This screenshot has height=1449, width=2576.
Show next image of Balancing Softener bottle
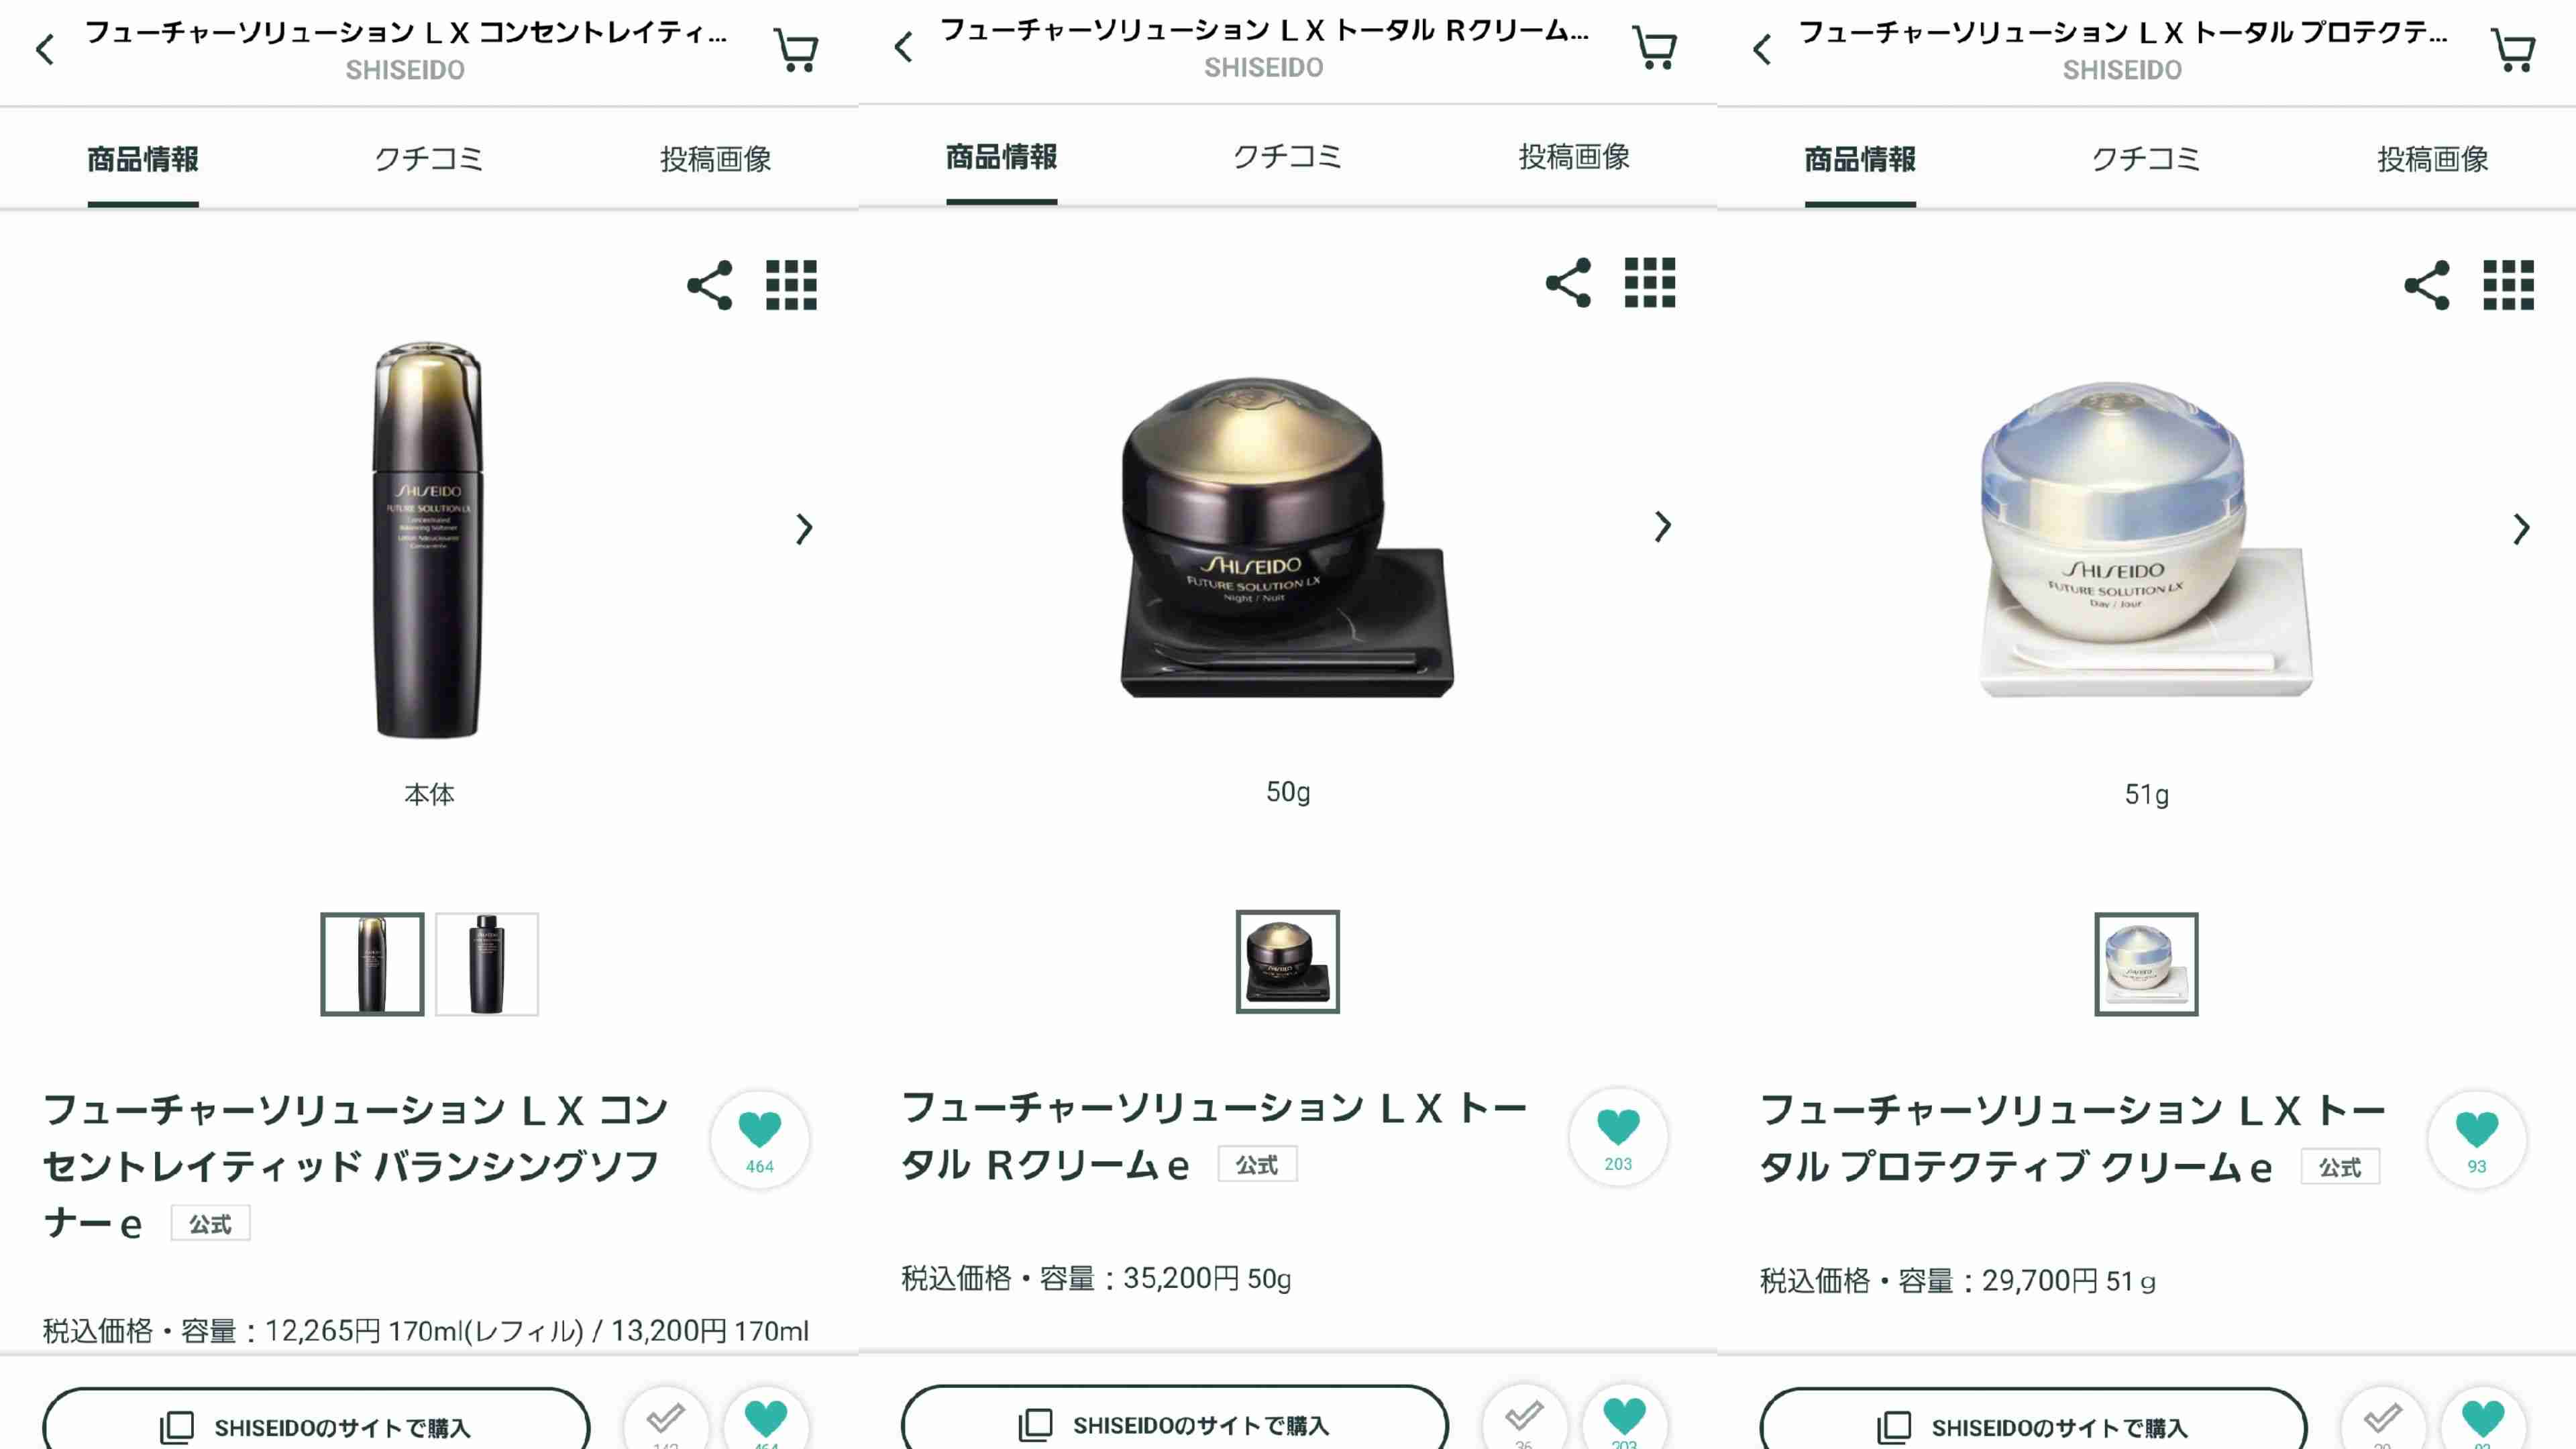[x=804, y=529]
